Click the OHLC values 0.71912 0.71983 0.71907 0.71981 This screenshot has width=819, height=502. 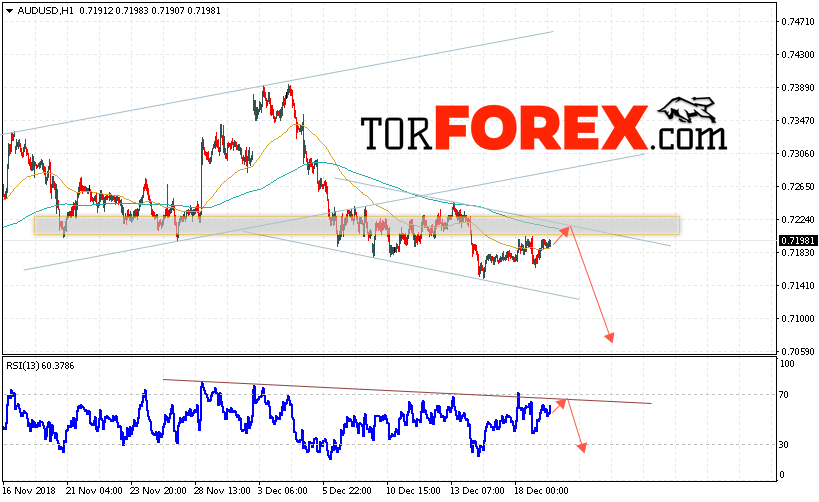(x=150, y=10)
